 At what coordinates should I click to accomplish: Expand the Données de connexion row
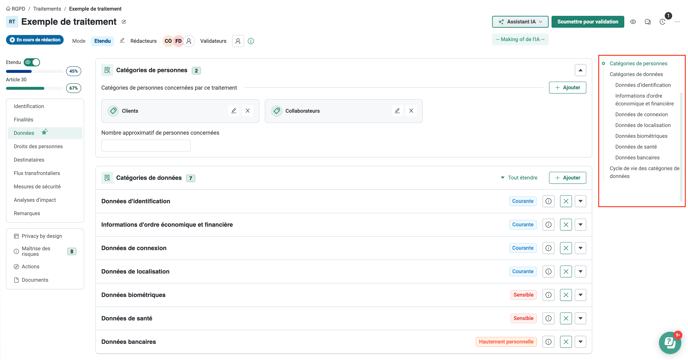coord(580,248)
